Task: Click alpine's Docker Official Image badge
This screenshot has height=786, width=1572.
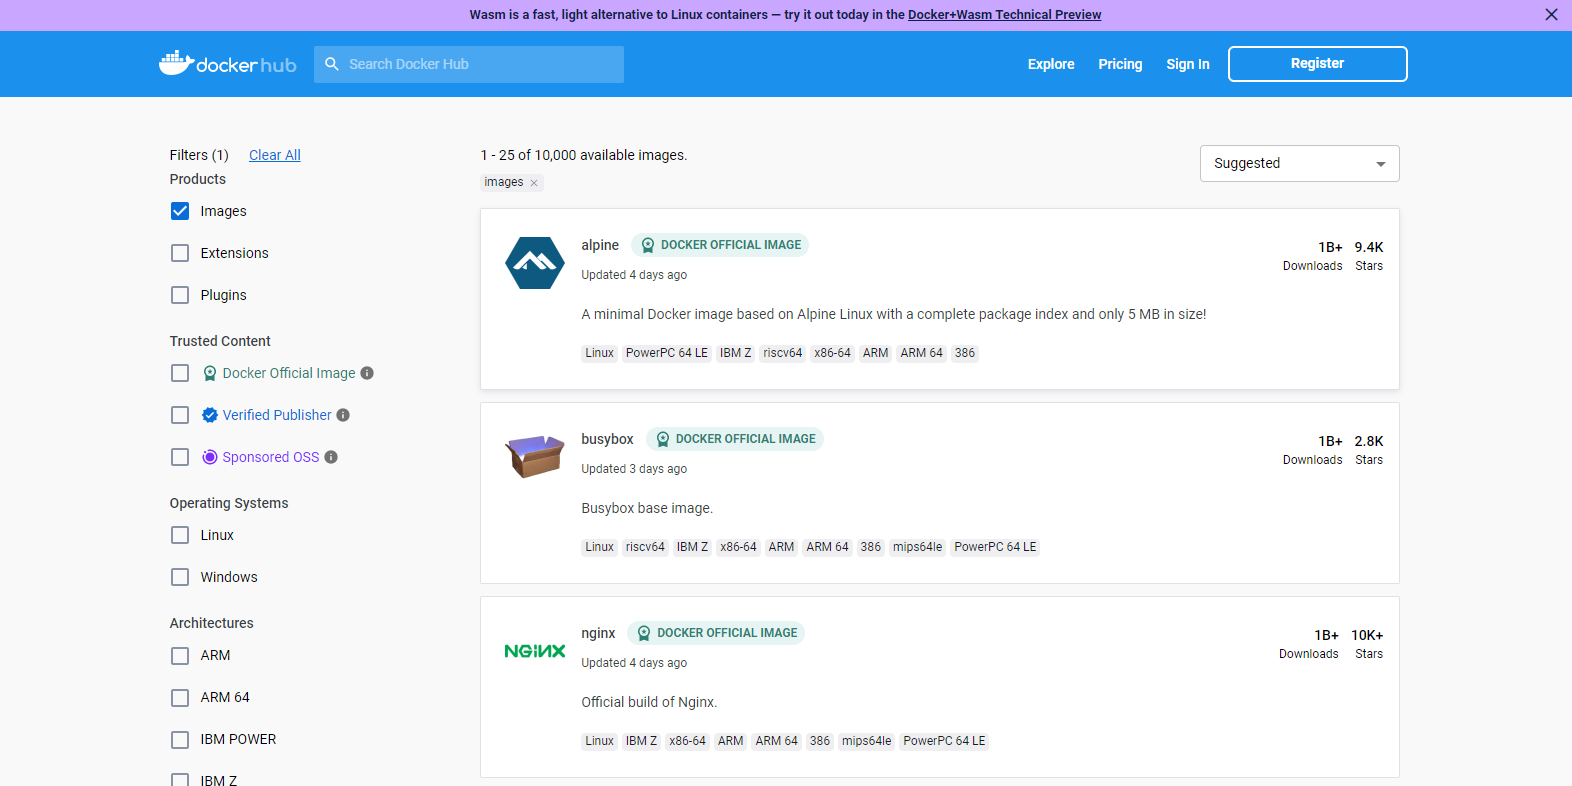Action: (720, 245)
